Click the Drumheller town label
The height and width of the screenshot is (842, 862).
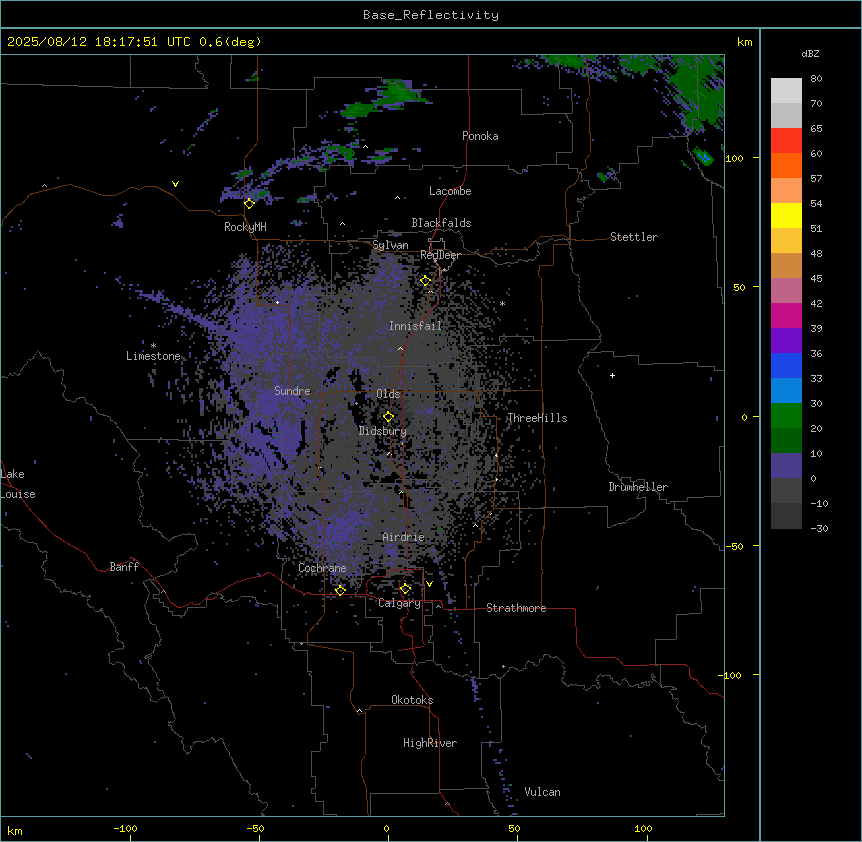pos(638,487)
